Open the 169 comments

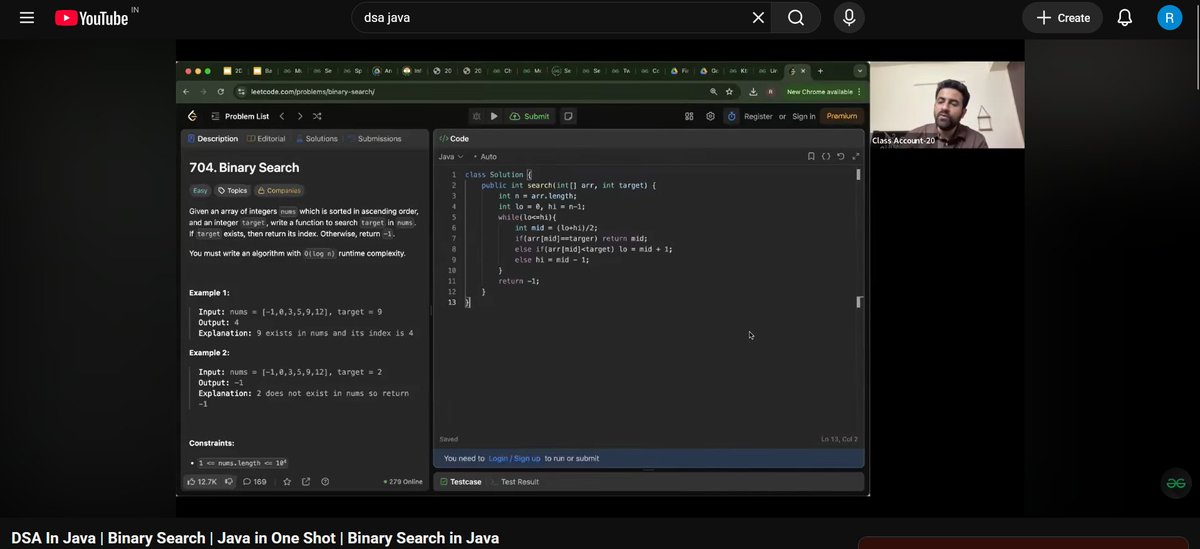(x=255, y=482)
